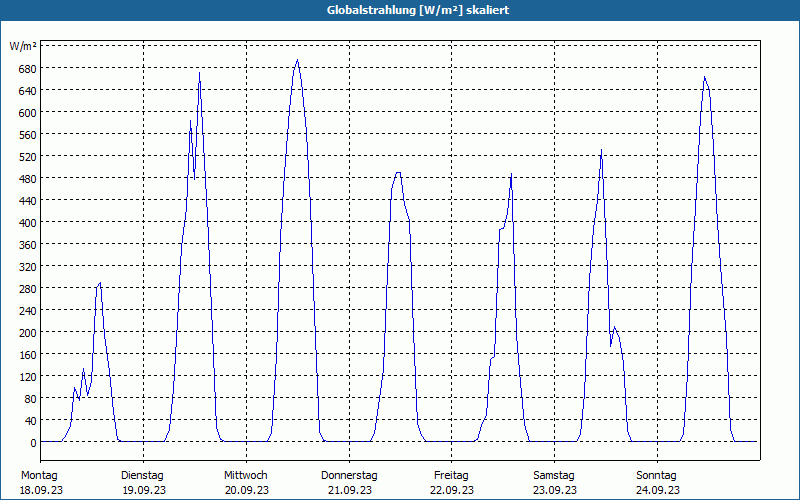Click the peak of Monday's radiation curve
The image size is (800, 500).
pyautogui.click(x=100, y=283)
